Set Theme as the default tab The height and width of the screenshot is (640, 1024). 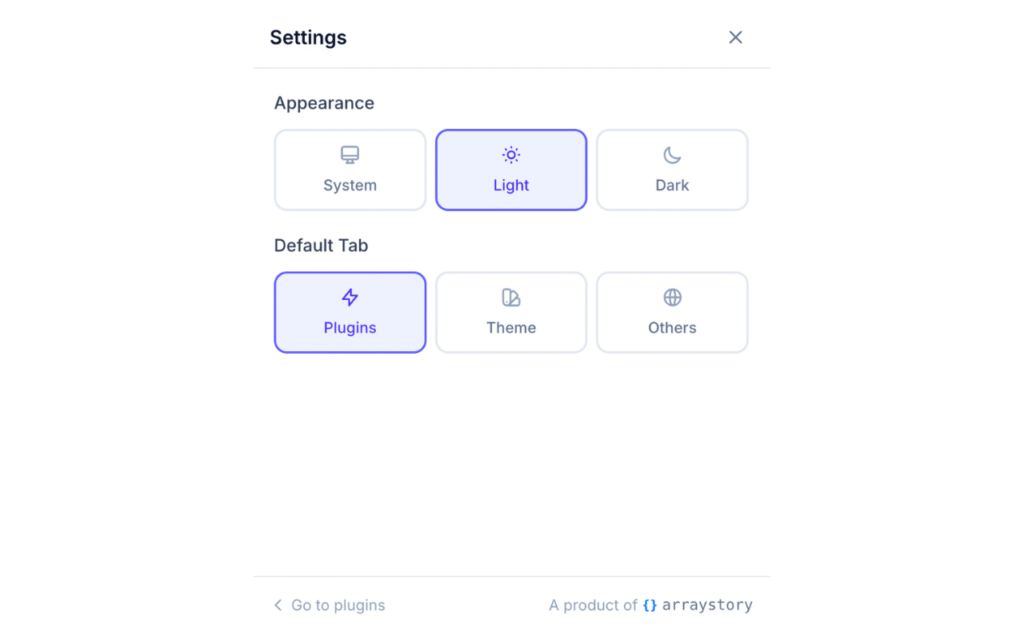511,312
